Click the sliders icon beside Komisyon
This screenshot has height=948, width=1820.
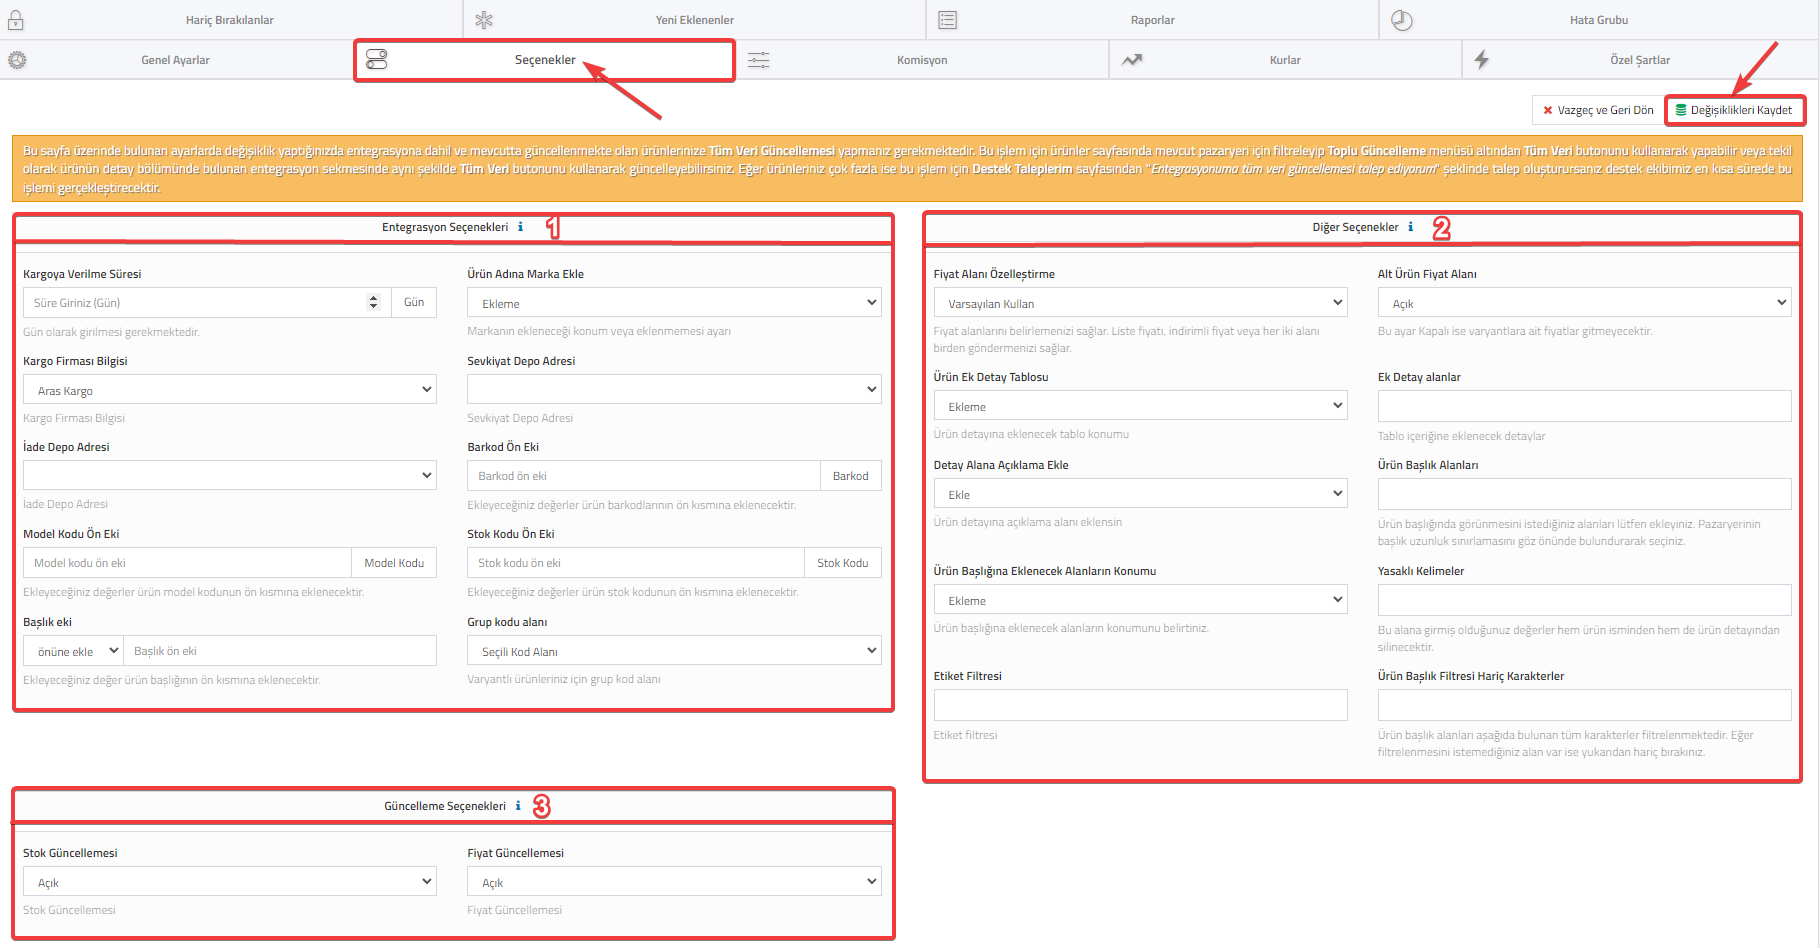[759, 60]
